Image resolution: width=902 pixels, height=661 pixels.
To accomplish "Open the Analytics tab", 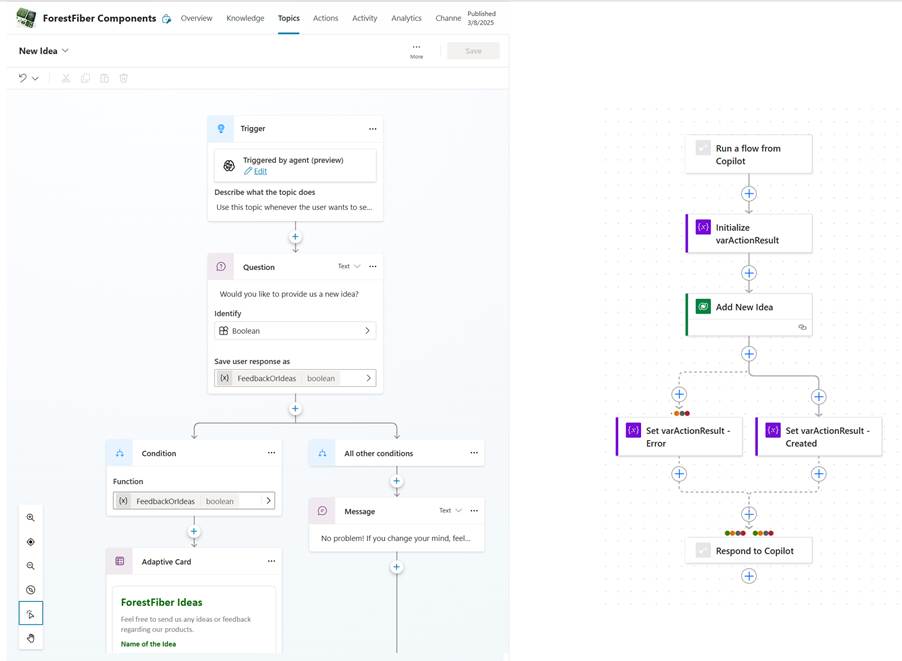I will (406, 18).
